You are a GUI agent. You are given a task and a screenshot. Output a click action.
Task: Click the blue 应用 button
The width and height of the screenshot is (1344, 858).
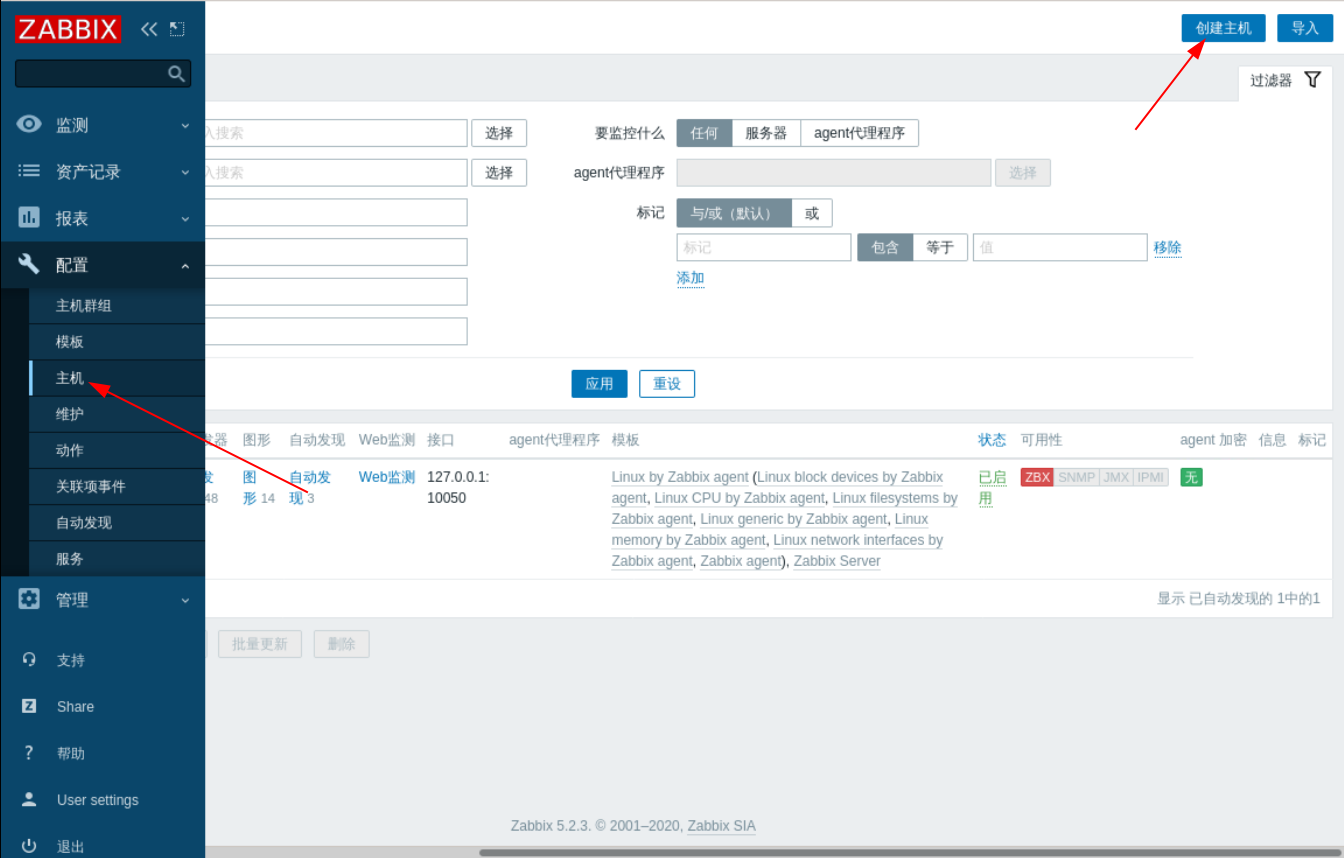pyautogui.click(x=599, y=384)
